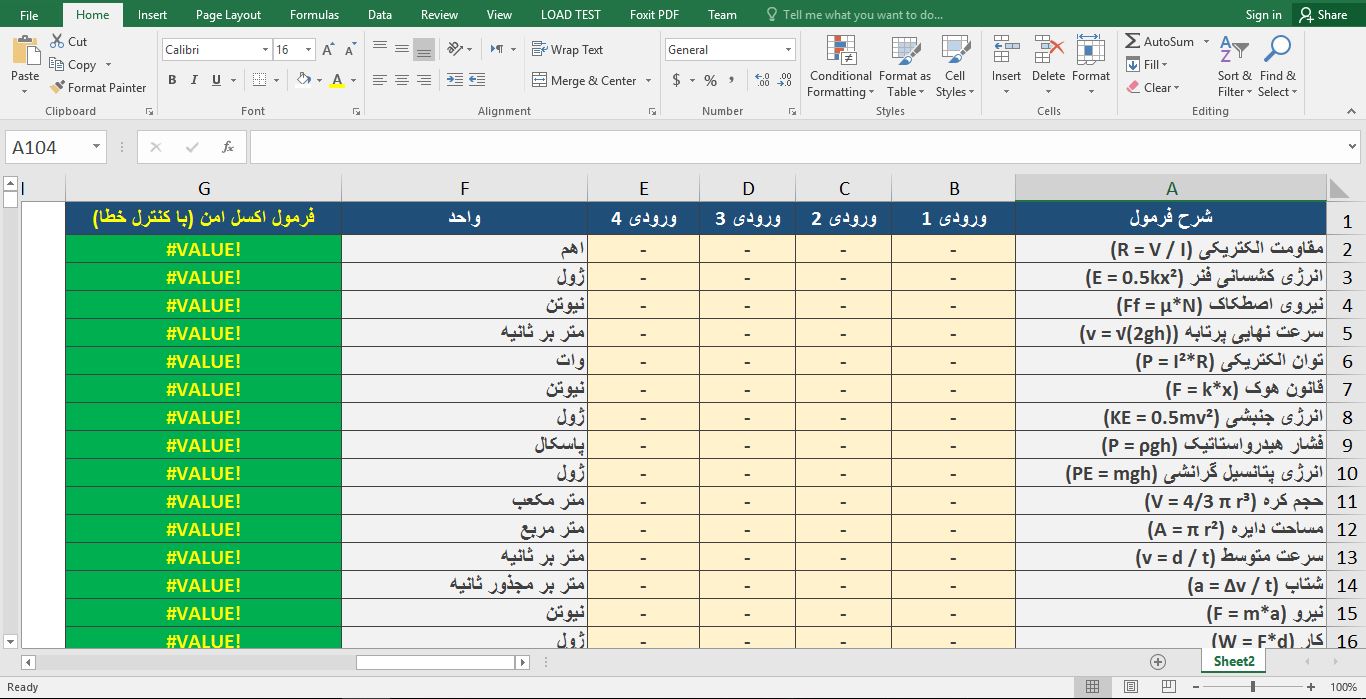
Task: Apply cell borders icon
Action: [x=259, y=80]
